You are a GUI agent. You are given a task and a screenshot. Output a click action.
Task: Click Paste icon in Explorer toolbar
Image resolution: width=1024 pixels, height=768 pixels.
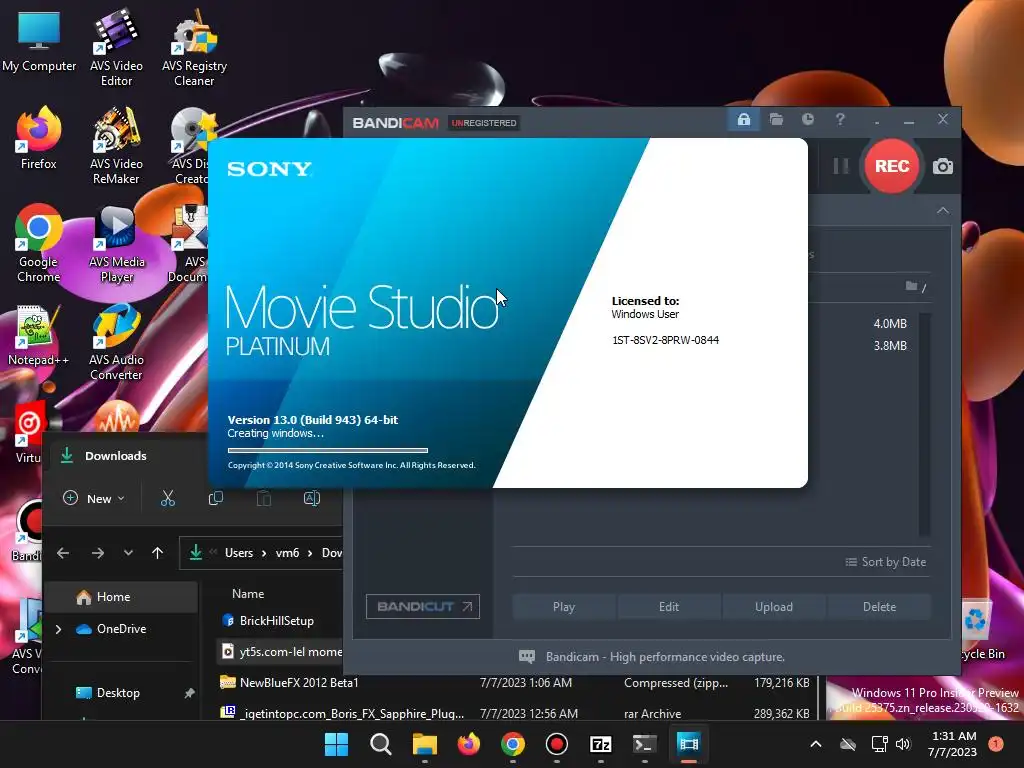pyautogui.click(x=264, y=498)
